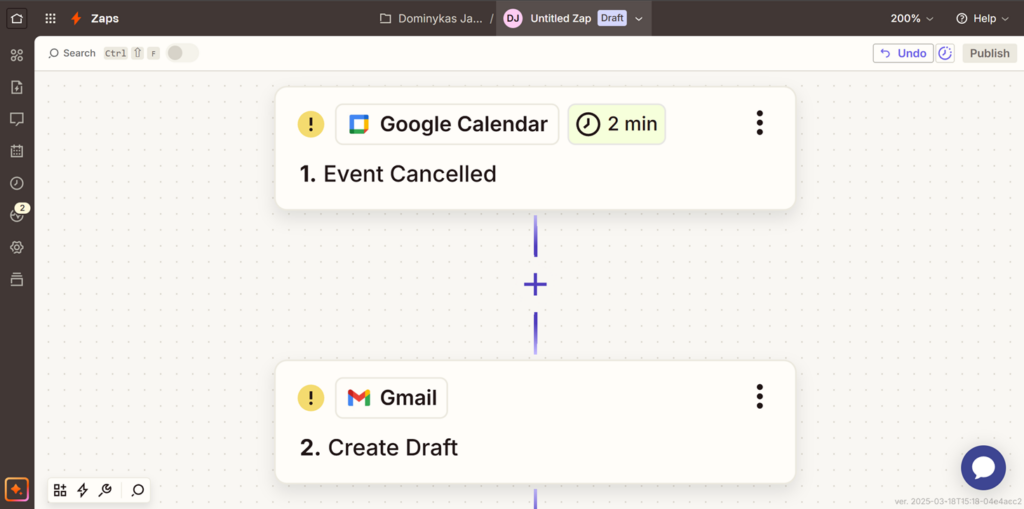Click the gear settings icon in sidebar
This screenshot has height=509, width=1024.
pyautogui.click(x=17, y=247)
